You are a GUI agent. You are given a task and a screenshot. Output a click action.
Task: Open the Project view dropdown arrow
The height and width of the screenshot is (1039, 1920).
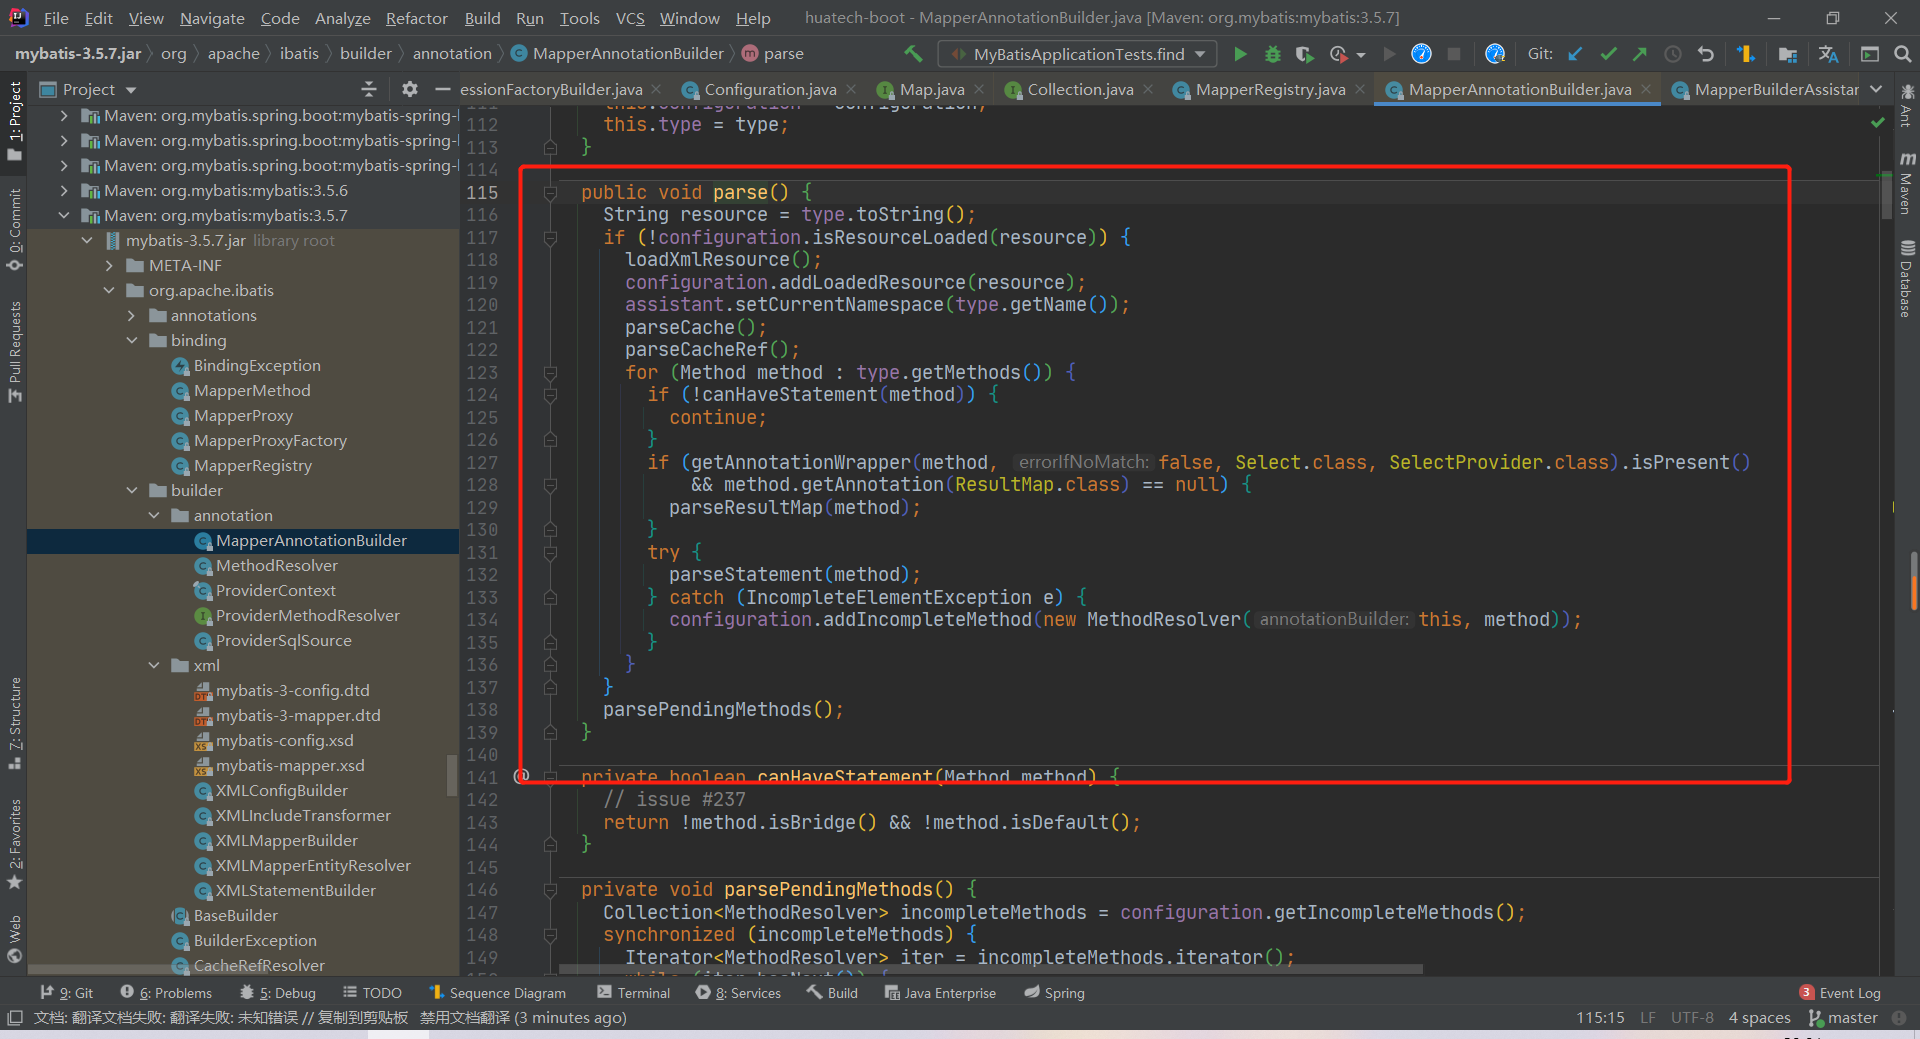click(131, 90)
